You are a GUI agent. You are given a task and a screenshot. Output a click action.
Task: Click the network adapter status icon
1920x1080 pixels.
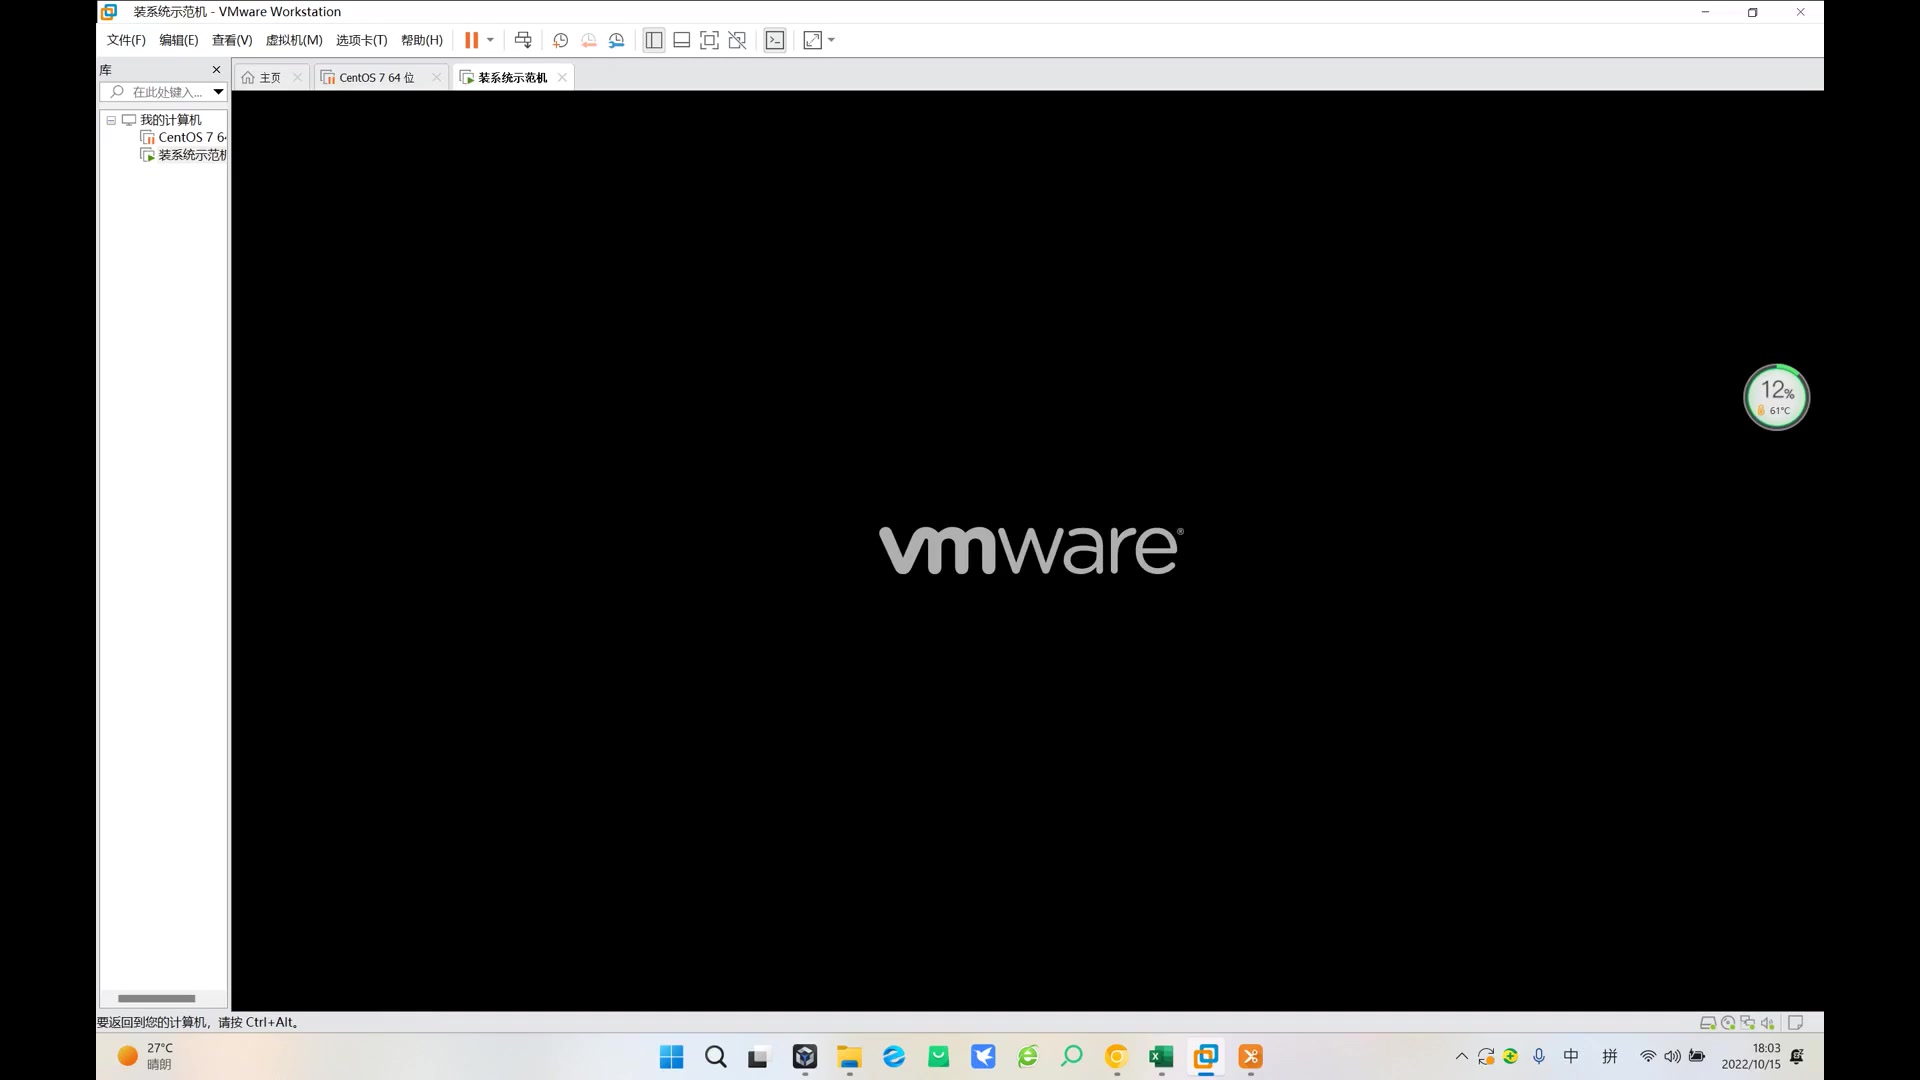click(1748, 1023)
